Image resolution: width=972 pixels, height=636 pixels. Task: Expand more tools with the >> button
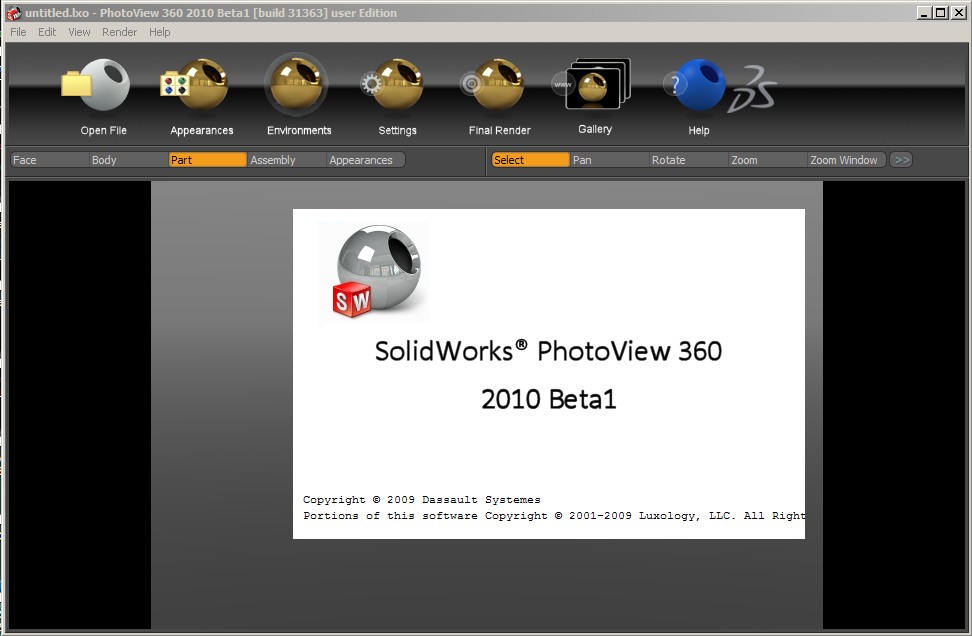click(901, 160)
